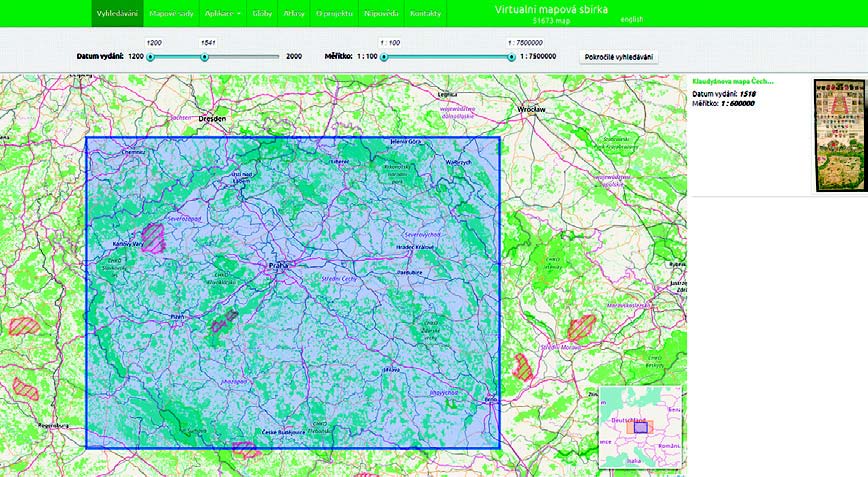Click the date slider handle at 1200

coord(150,57)
